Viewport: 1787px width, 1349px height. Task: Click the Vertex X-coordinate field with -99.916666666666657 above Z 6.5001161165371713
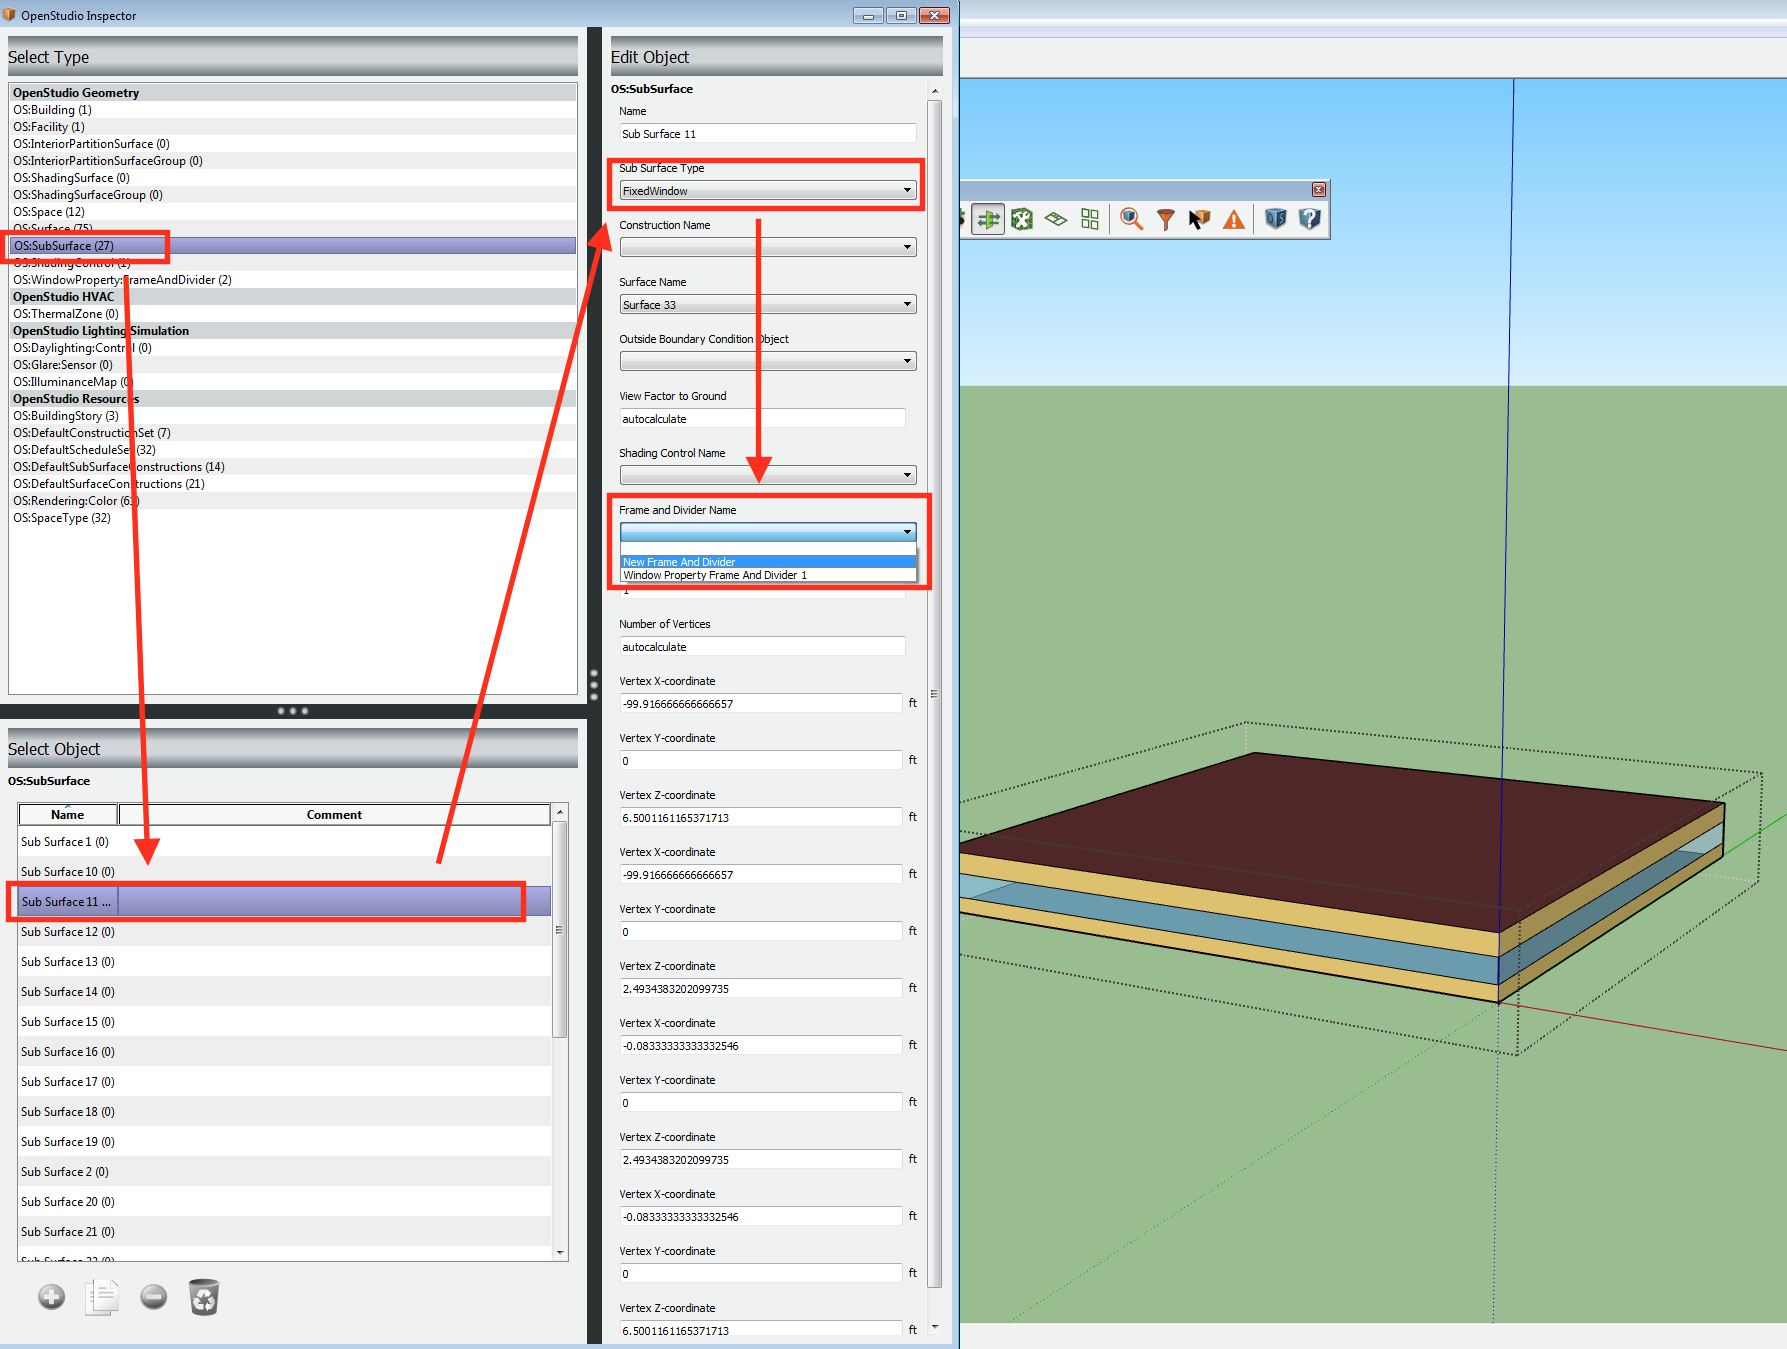pyautogui.click(x=760, y=704)
